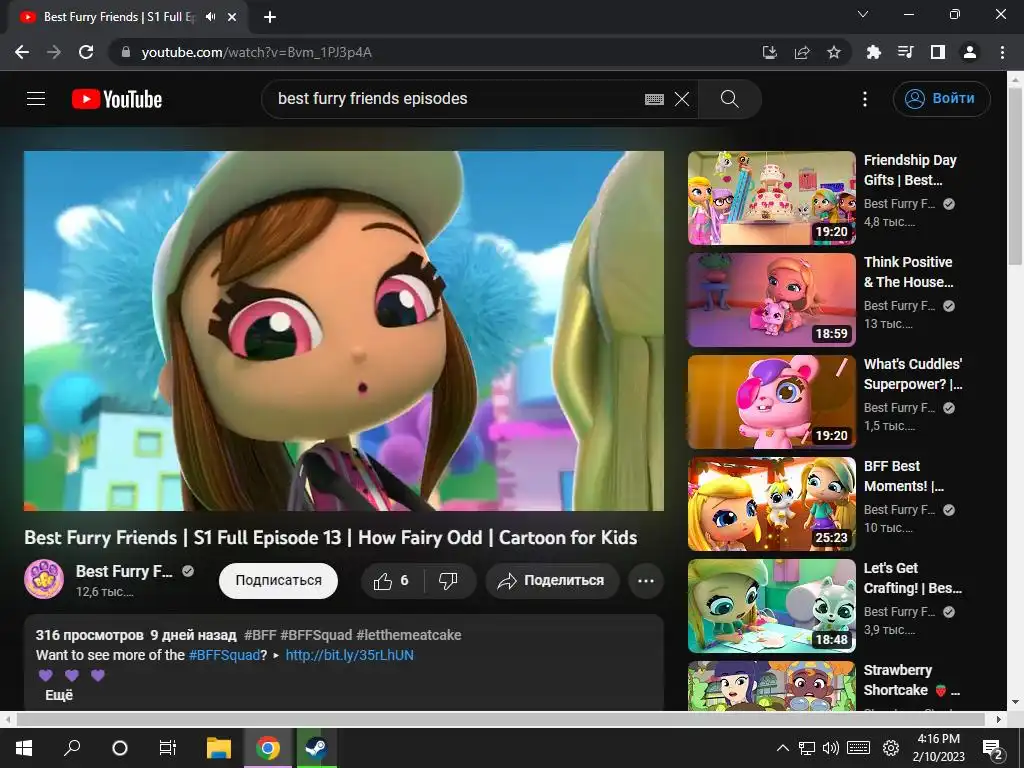
Task: Share video via Поделиться button
Action: [x=552, y=581]
